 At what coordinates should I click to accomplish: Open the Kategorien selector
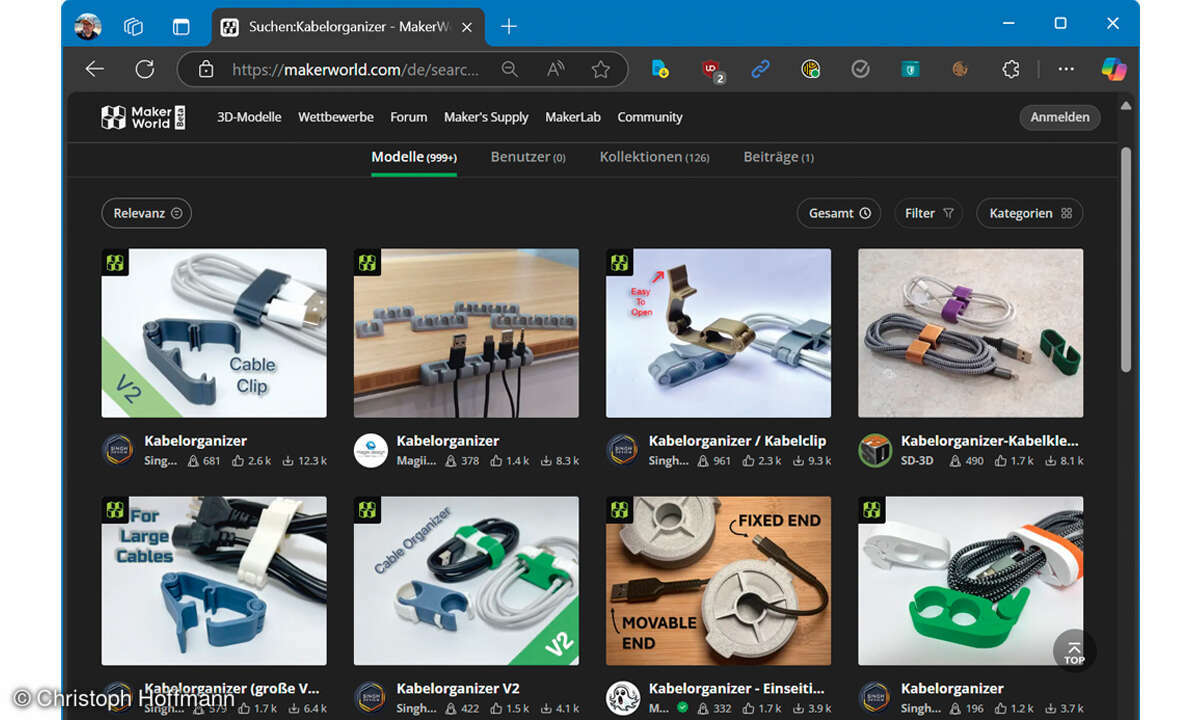point(1030,213)
